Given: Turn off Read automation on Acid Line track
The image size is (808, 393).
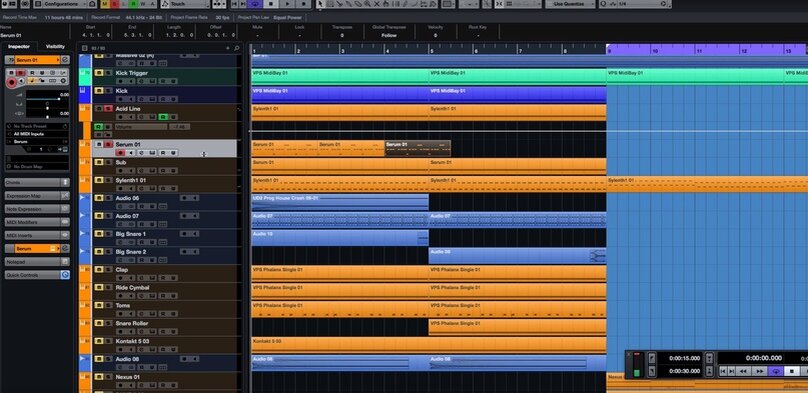Looking at the screenshot, I should pyautogui.click(x=163, y=117).
